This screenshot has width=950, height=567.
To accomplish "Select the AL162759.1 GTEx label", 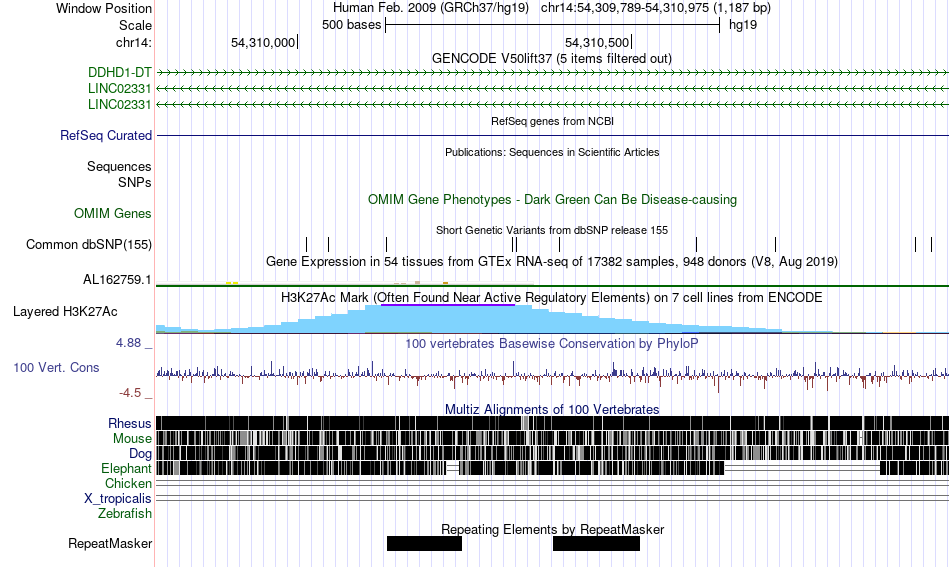I will pos(117,280).
